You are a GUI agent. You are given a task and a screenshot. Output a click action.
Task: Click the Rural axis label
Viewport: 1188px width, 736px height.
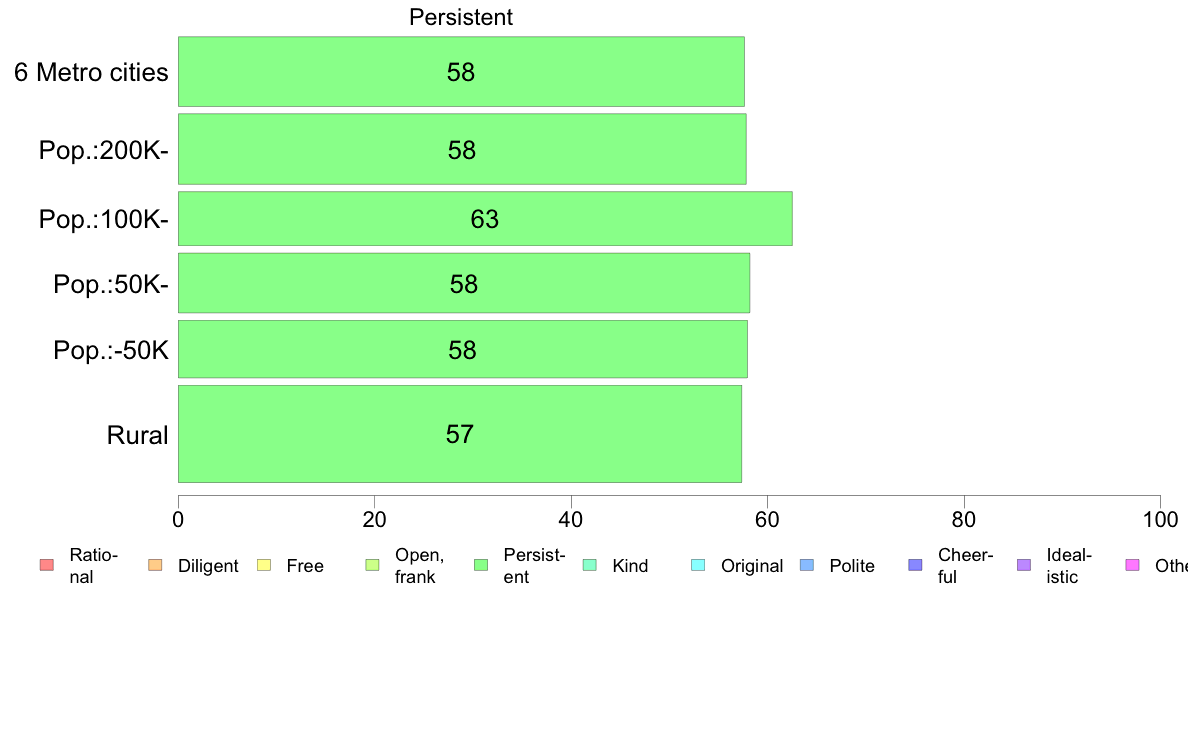click(x=137, y=435)
